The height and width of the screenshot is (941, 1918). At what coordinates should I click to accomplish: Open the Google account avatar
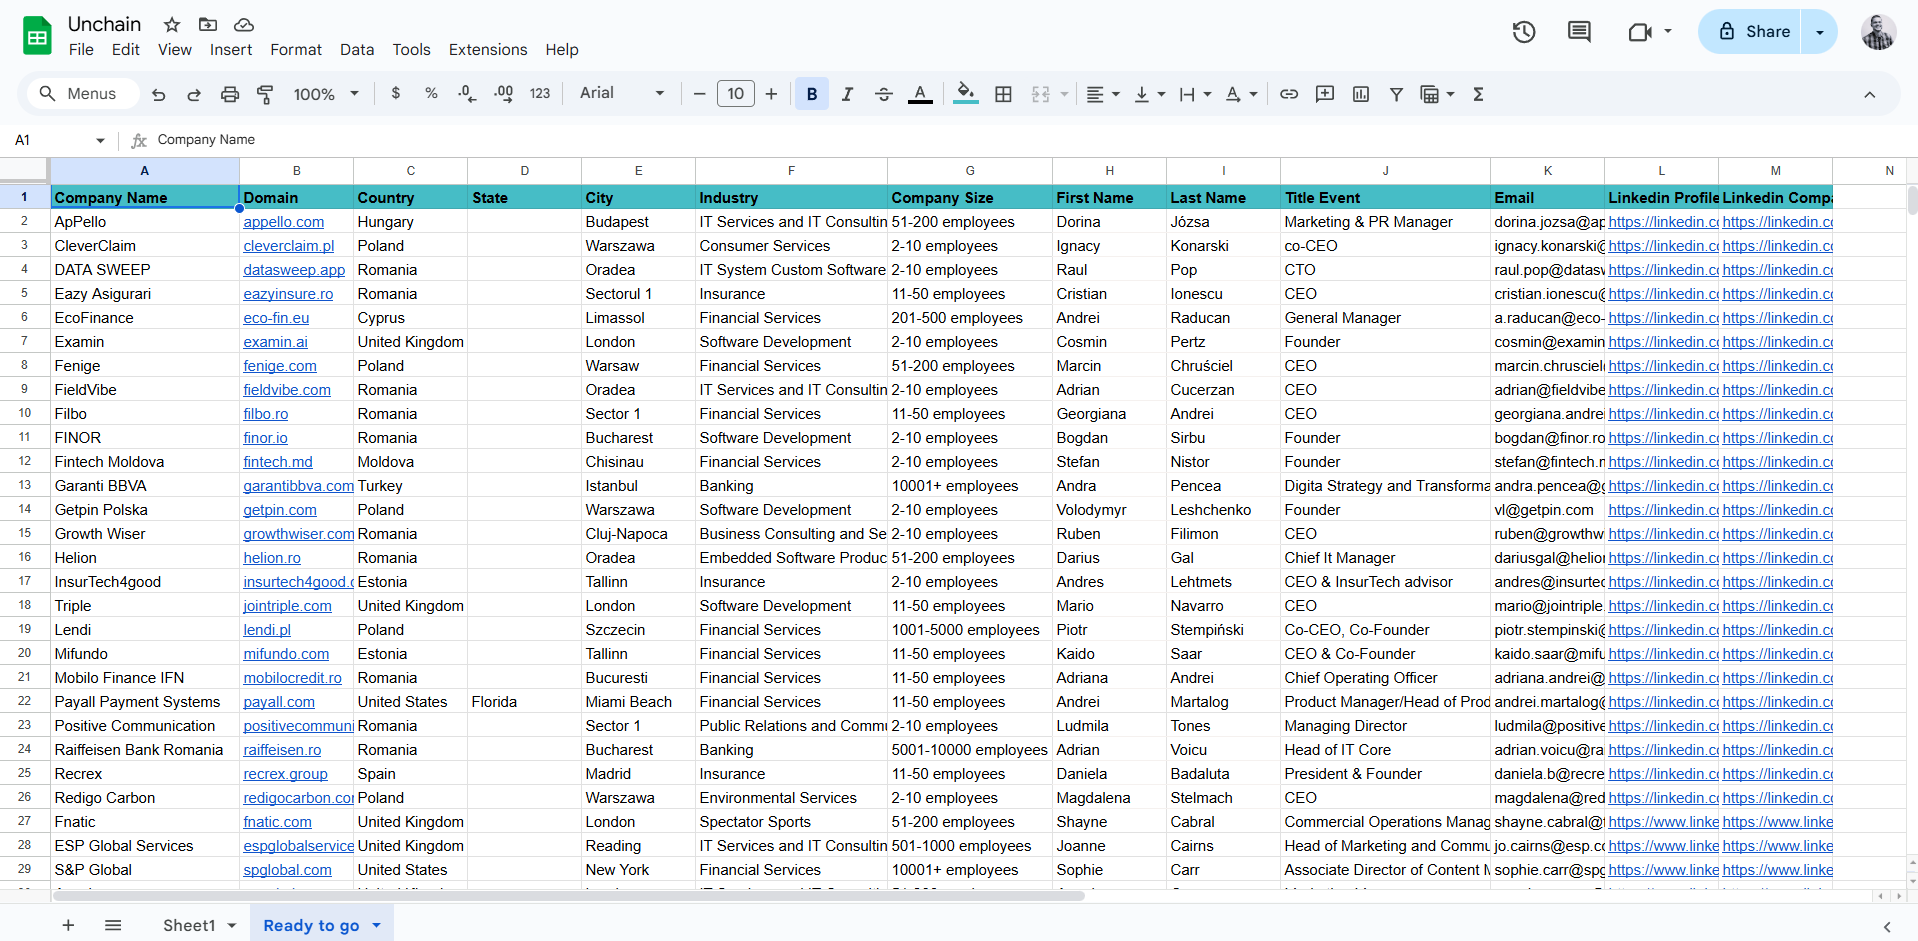coord(1877,32)
